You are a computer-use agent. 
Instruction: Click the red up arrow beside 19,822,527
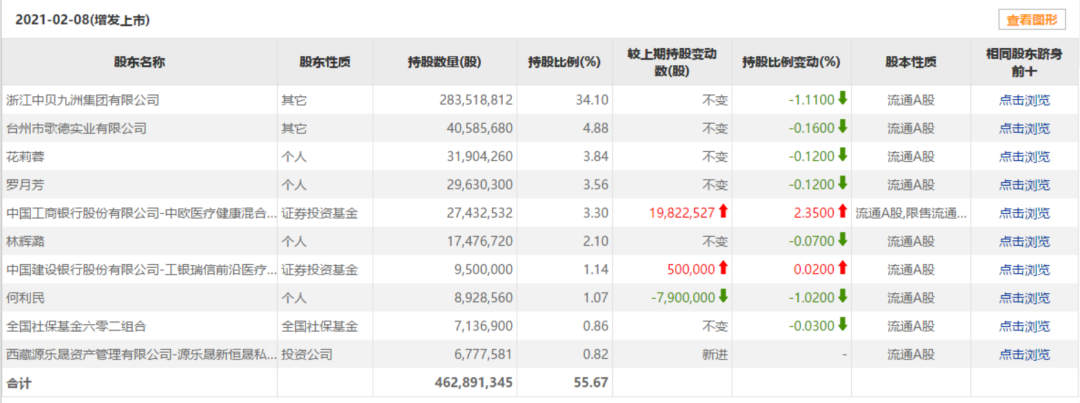tap(723, 212)
